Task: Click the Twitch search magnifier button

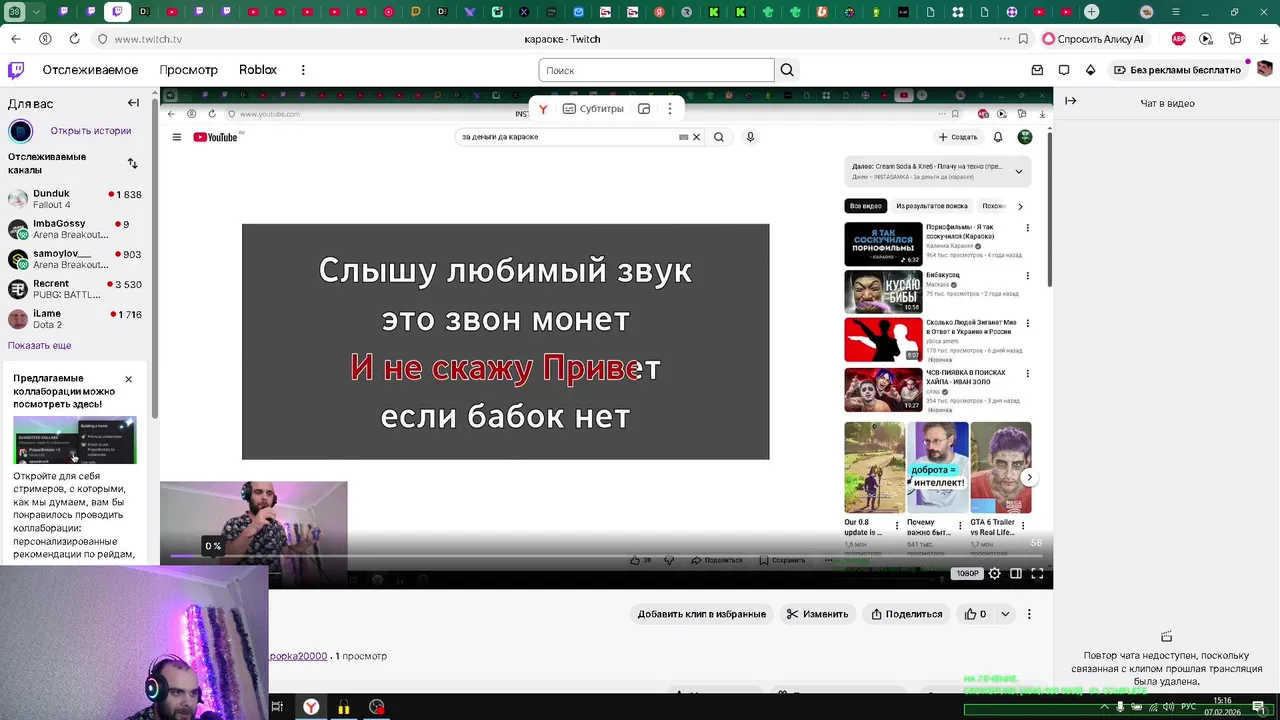Action: pos(787,70)
